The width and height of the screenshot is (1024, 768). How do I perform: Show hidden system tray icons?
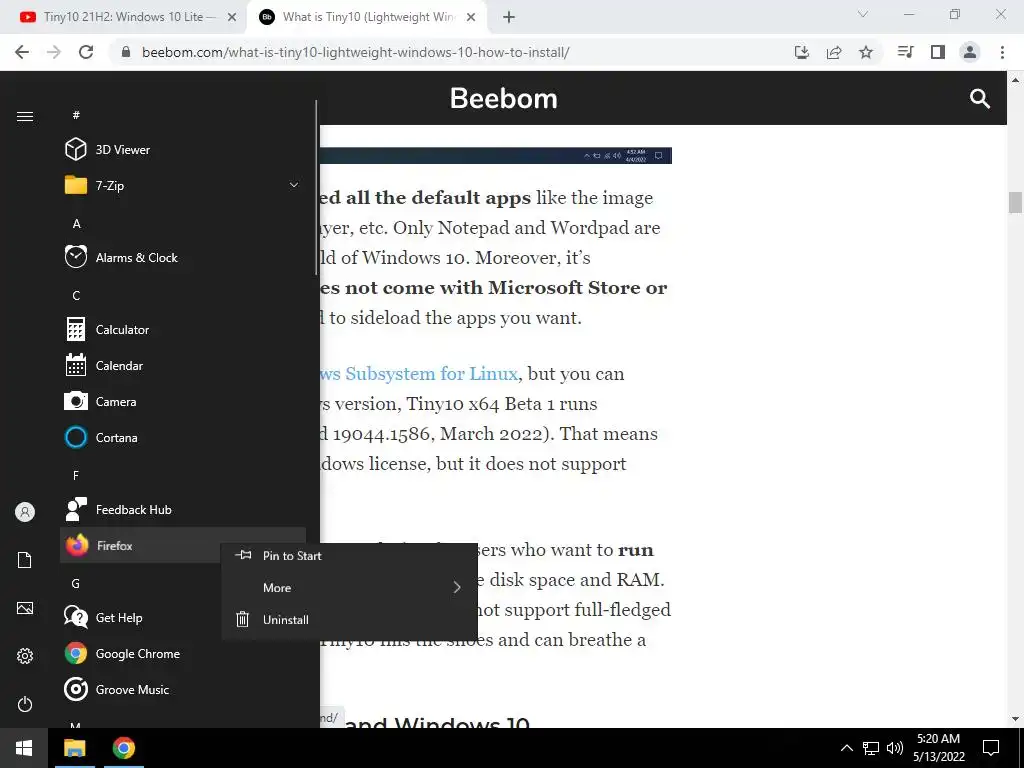(x=846, y=748)
